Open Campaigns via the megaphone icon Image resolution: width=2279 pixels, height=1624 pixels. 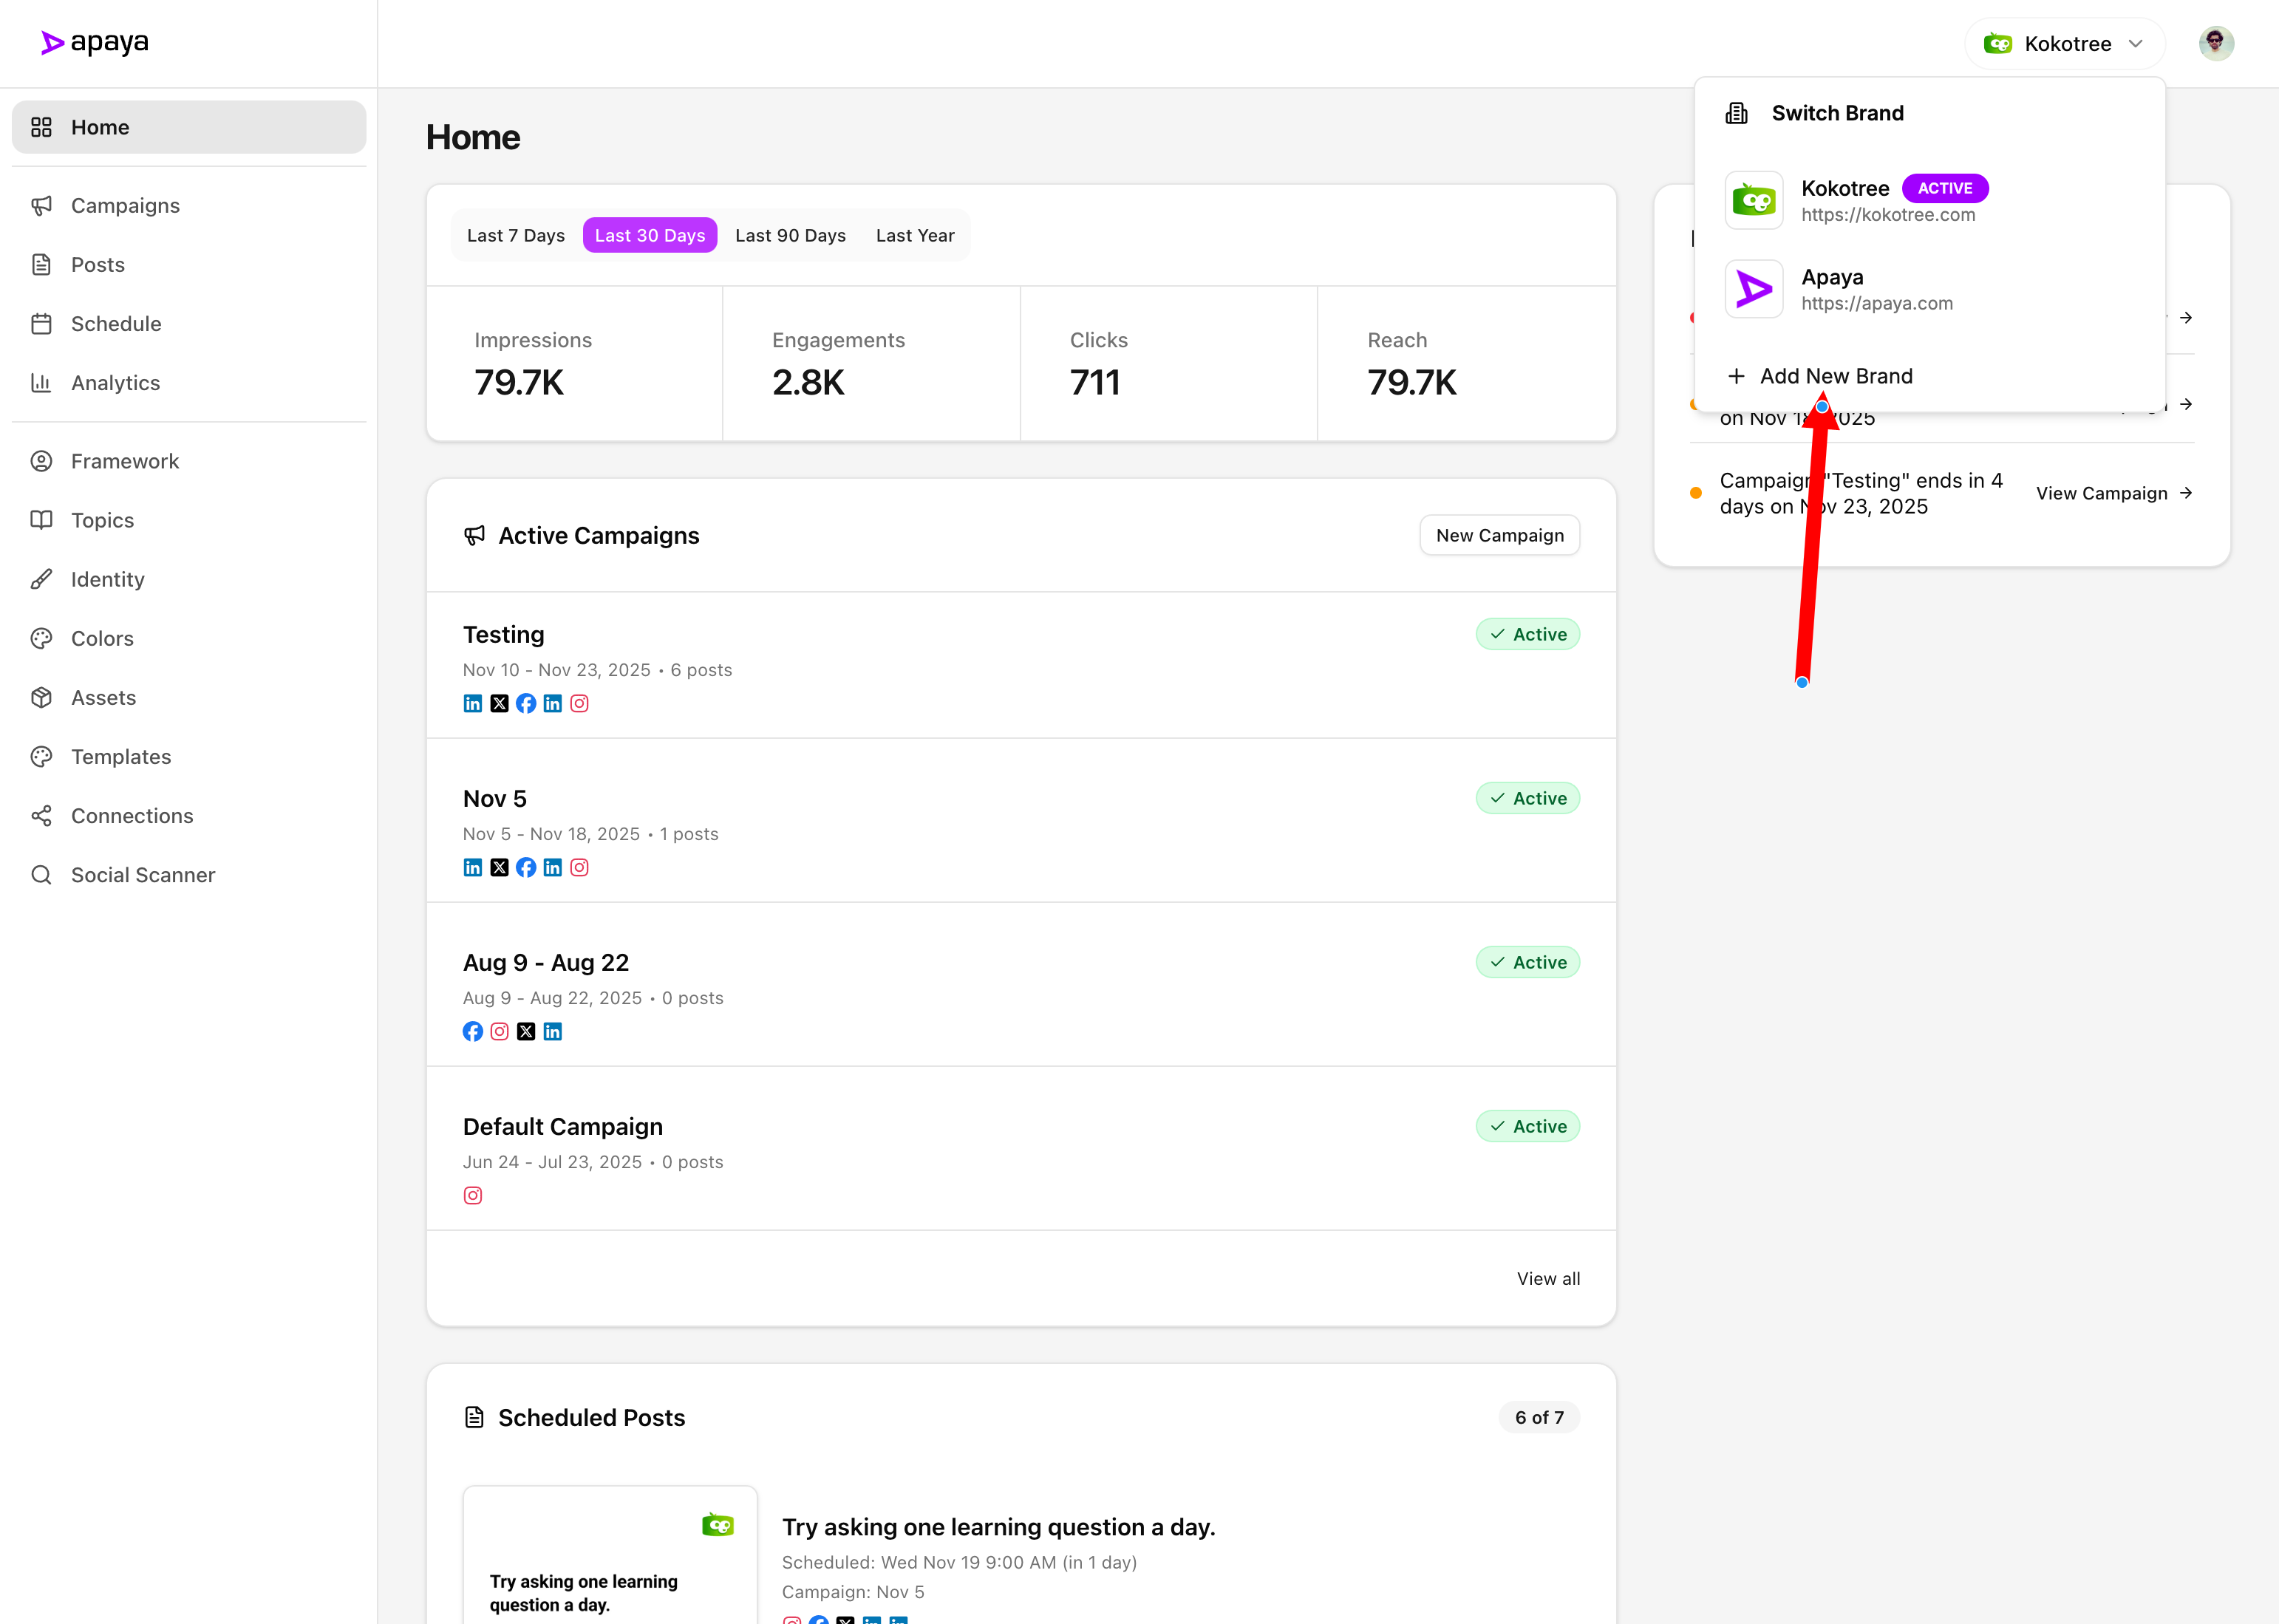point(41,206)
